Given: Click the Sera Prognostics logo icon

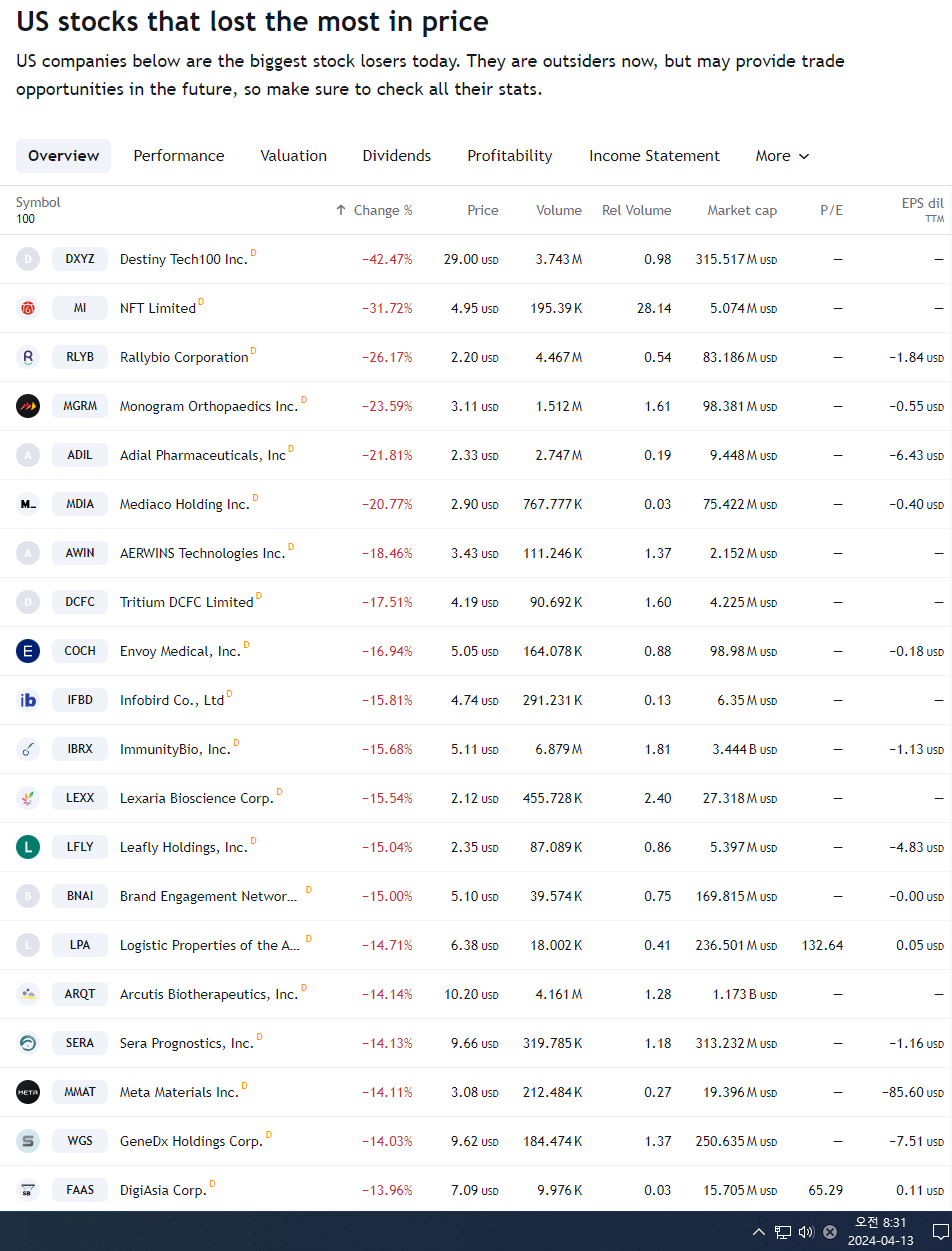Looking at the screenshot, I should [28, 1043].
